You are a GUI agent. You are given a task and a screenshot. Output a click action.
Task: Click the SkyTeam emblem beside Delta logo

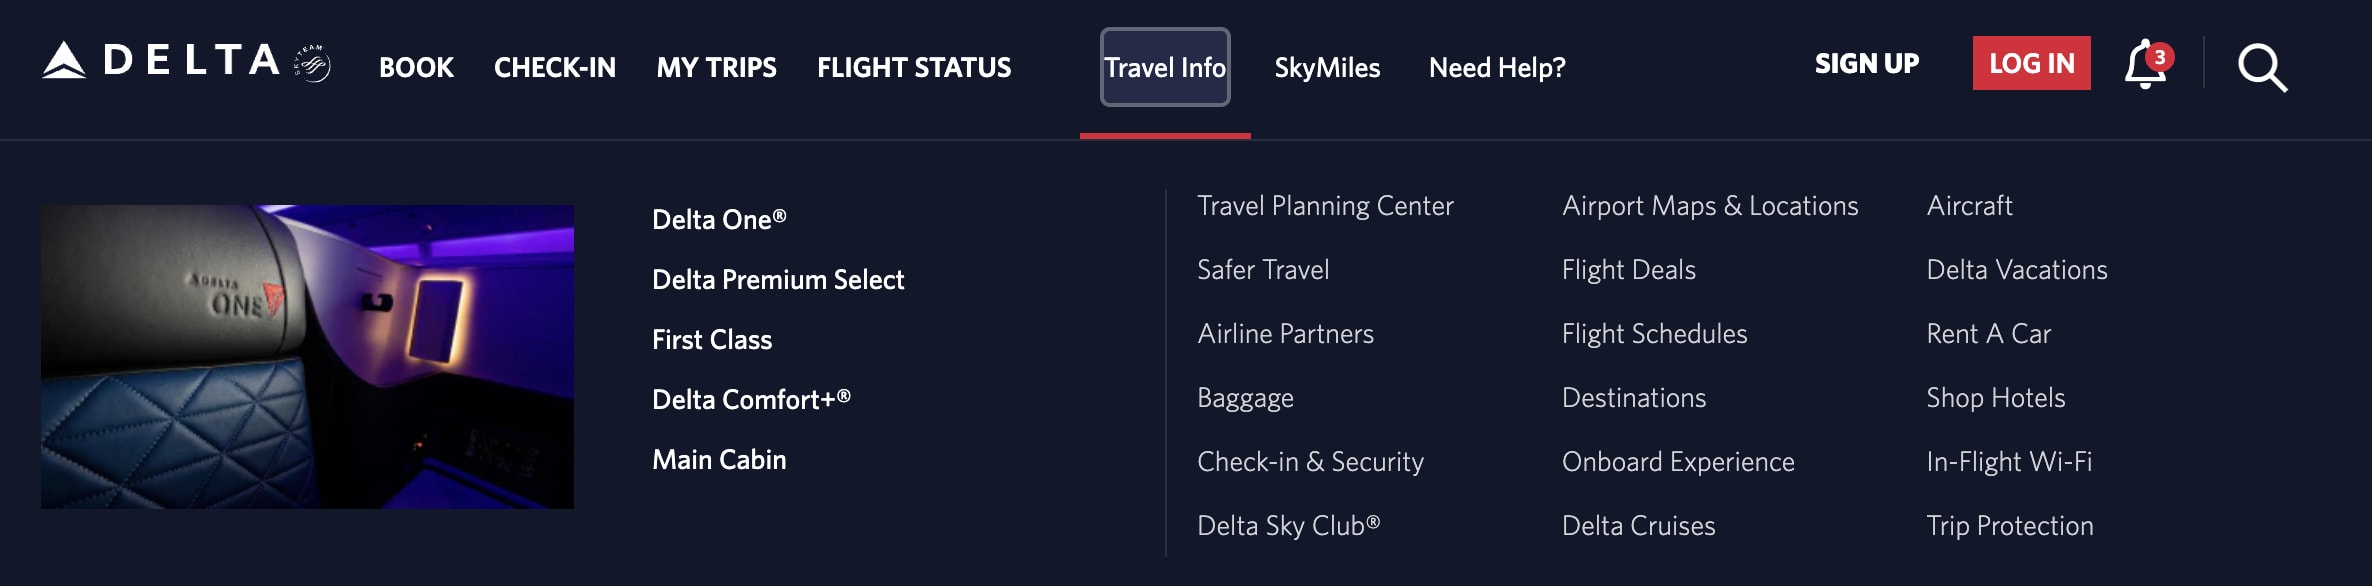pyautogui.click(x=313, y=63)
